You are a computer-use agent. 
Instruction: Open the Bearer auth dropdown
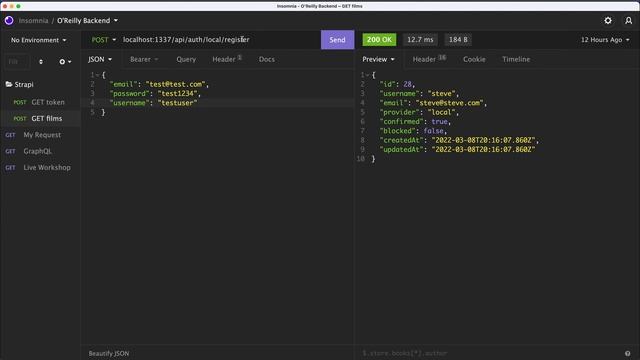[144, 59]
